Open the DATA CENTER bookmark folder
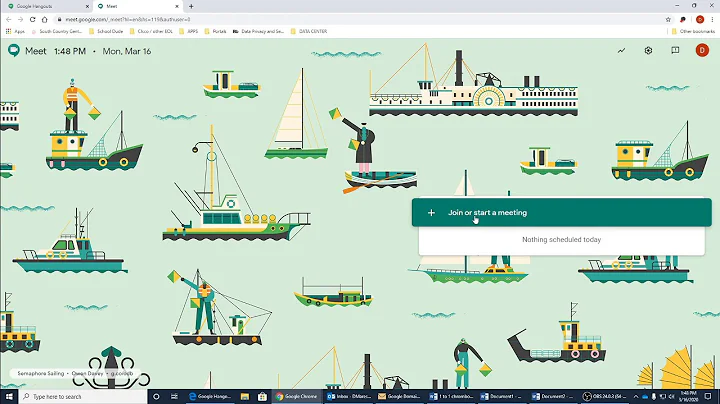Screen dimensions: 720x404 tap(309, 31)
